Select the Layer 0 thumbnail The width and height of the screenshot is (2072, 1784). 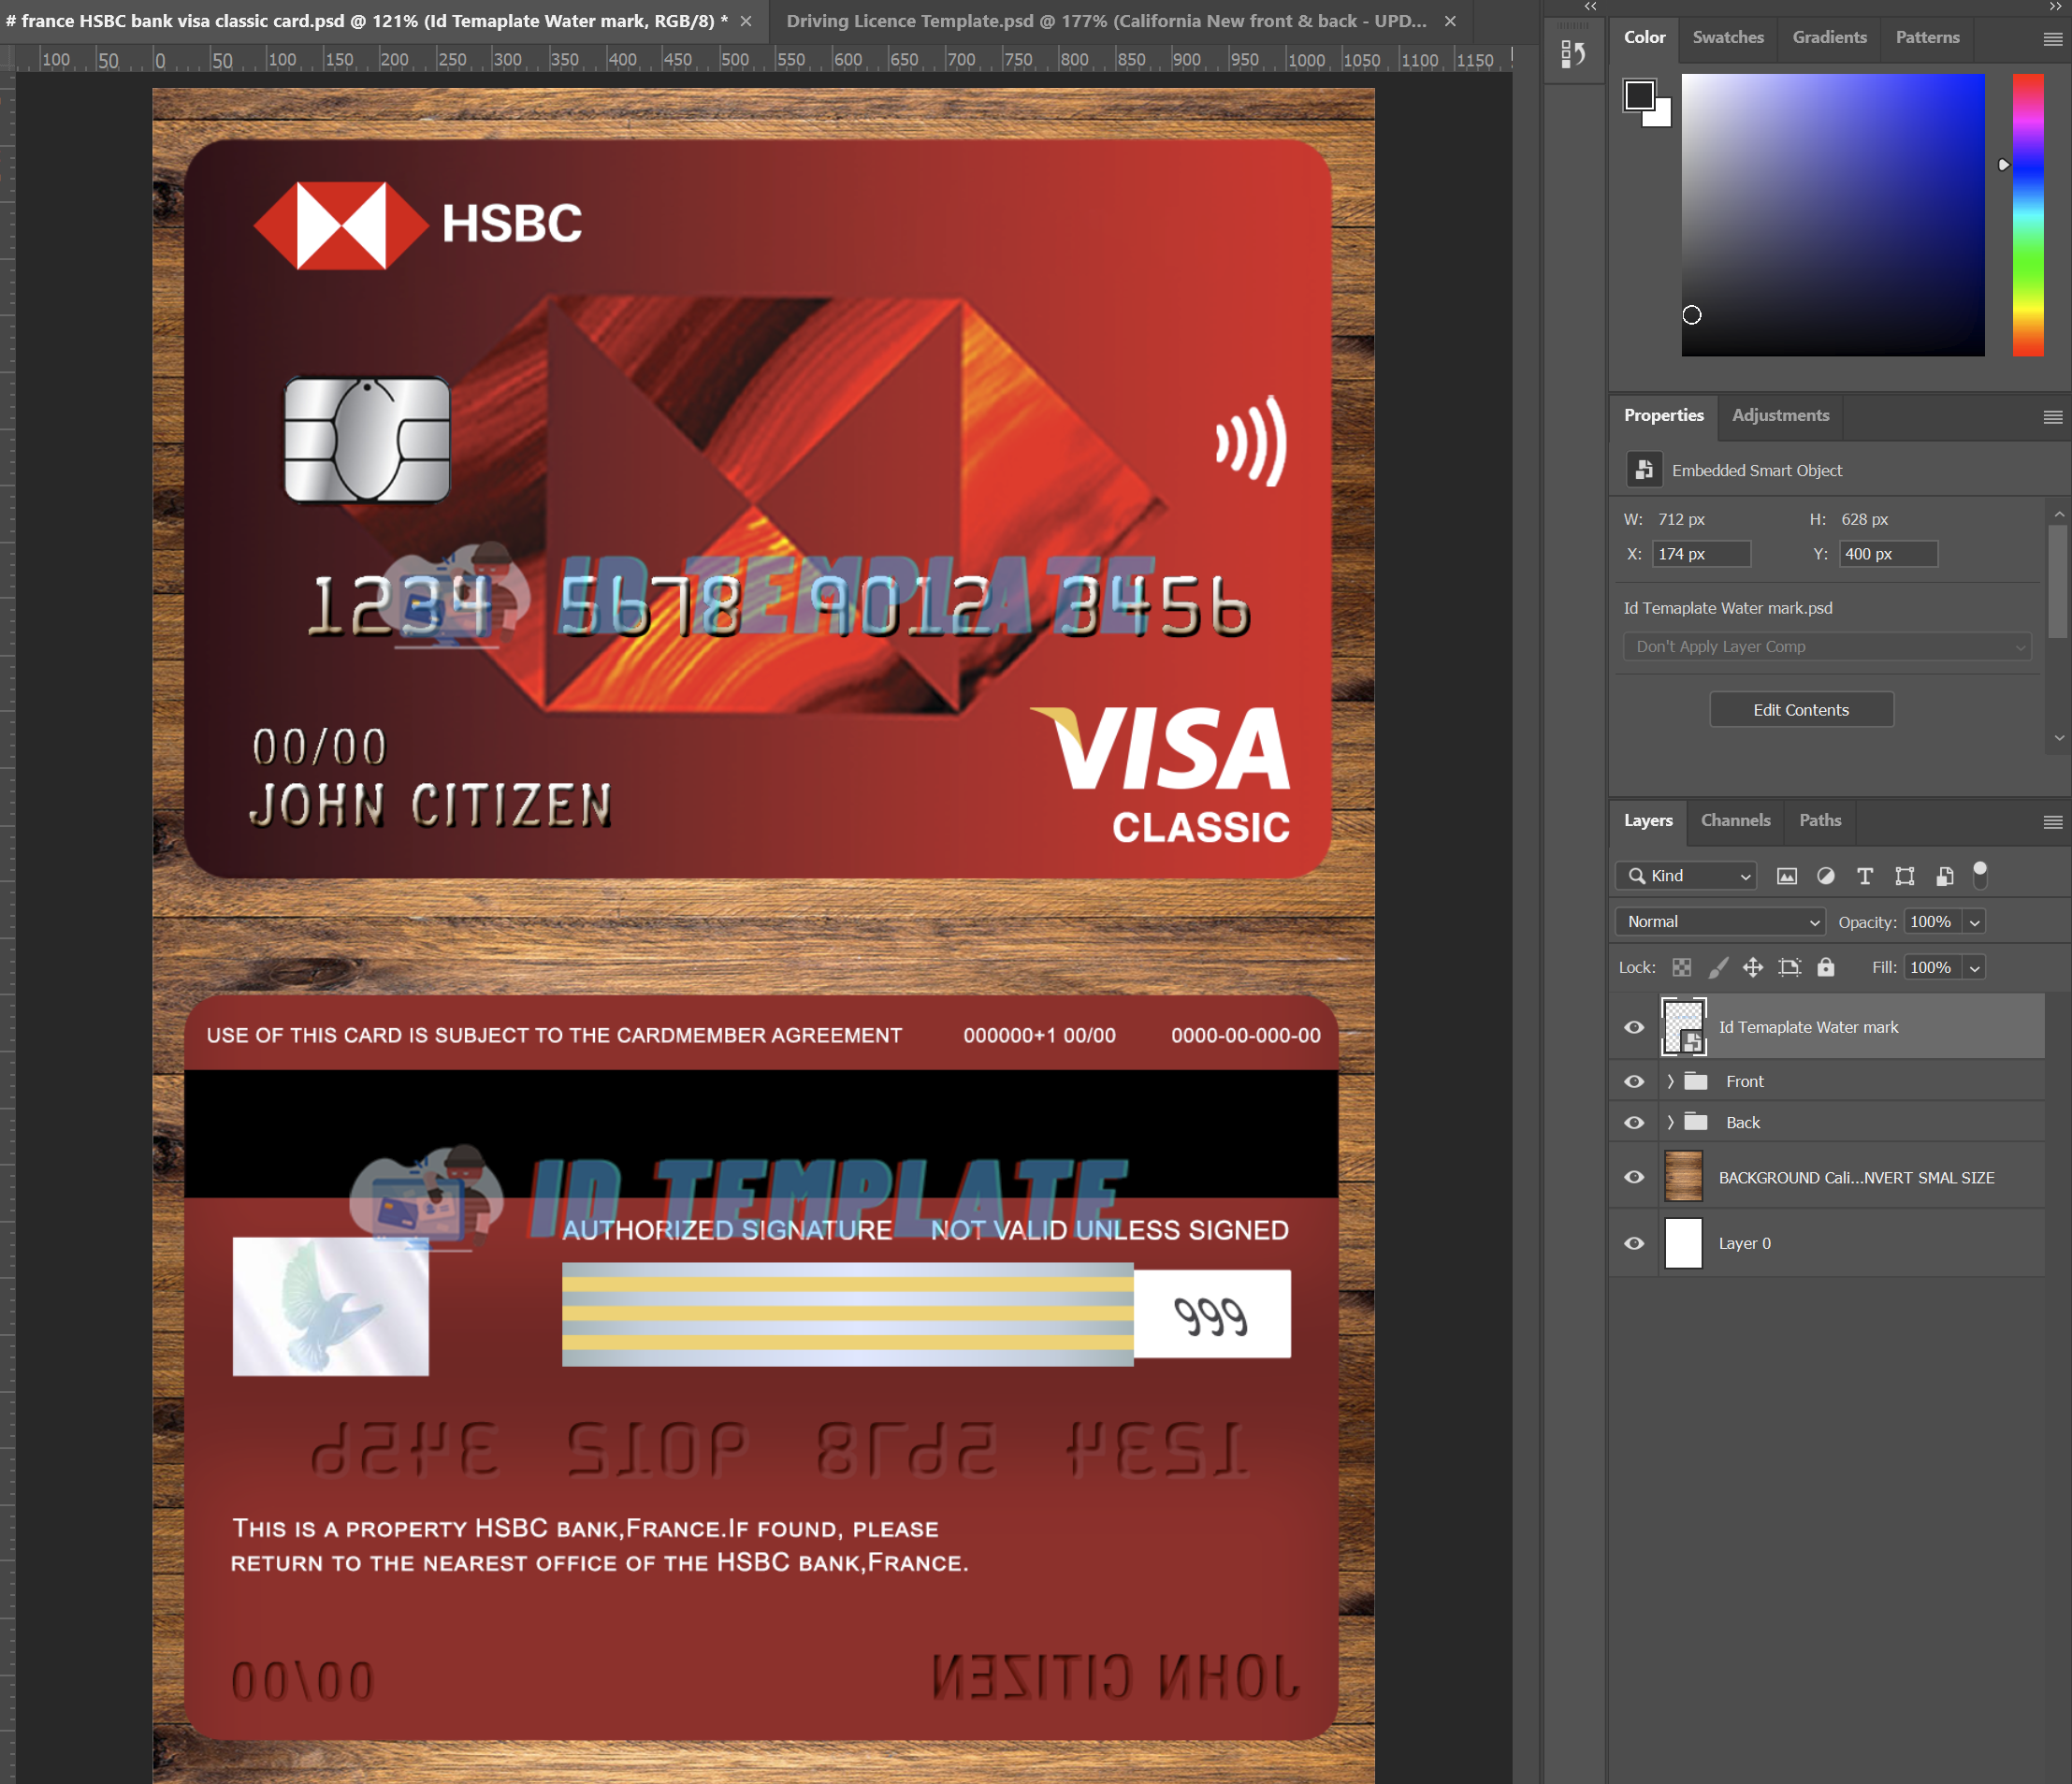[1684, 1243]
